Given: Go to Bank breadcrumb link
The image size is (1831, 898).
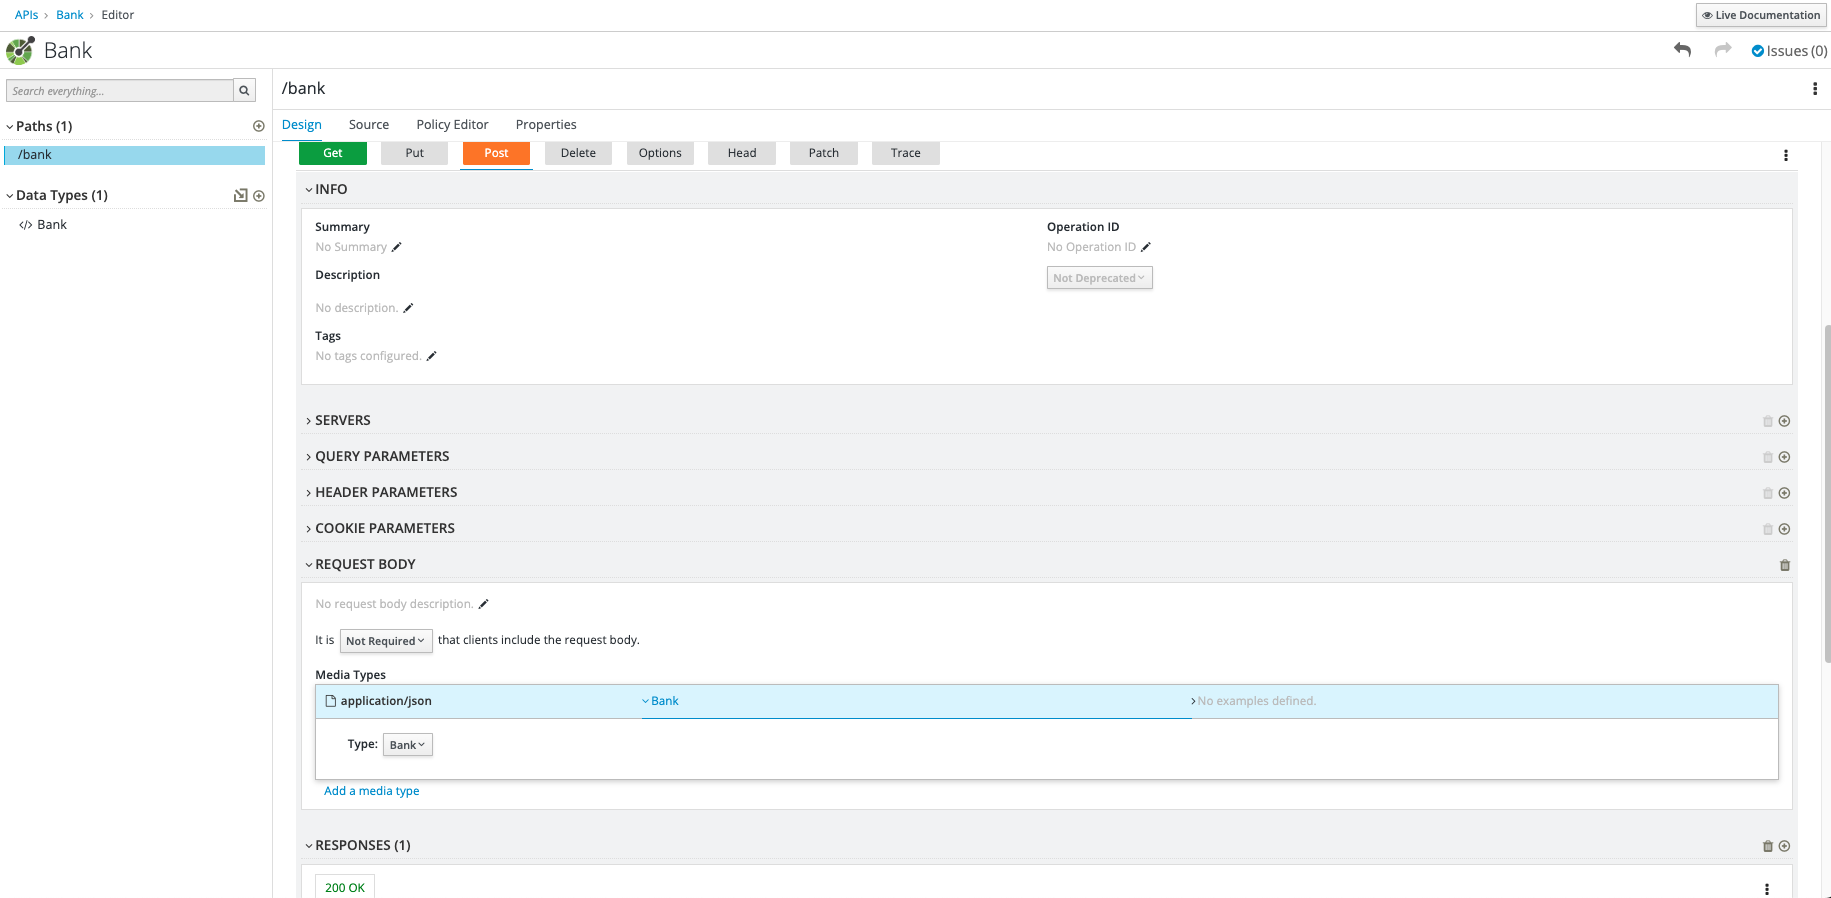Looking at the screenshot, I should tap(70, 15).
